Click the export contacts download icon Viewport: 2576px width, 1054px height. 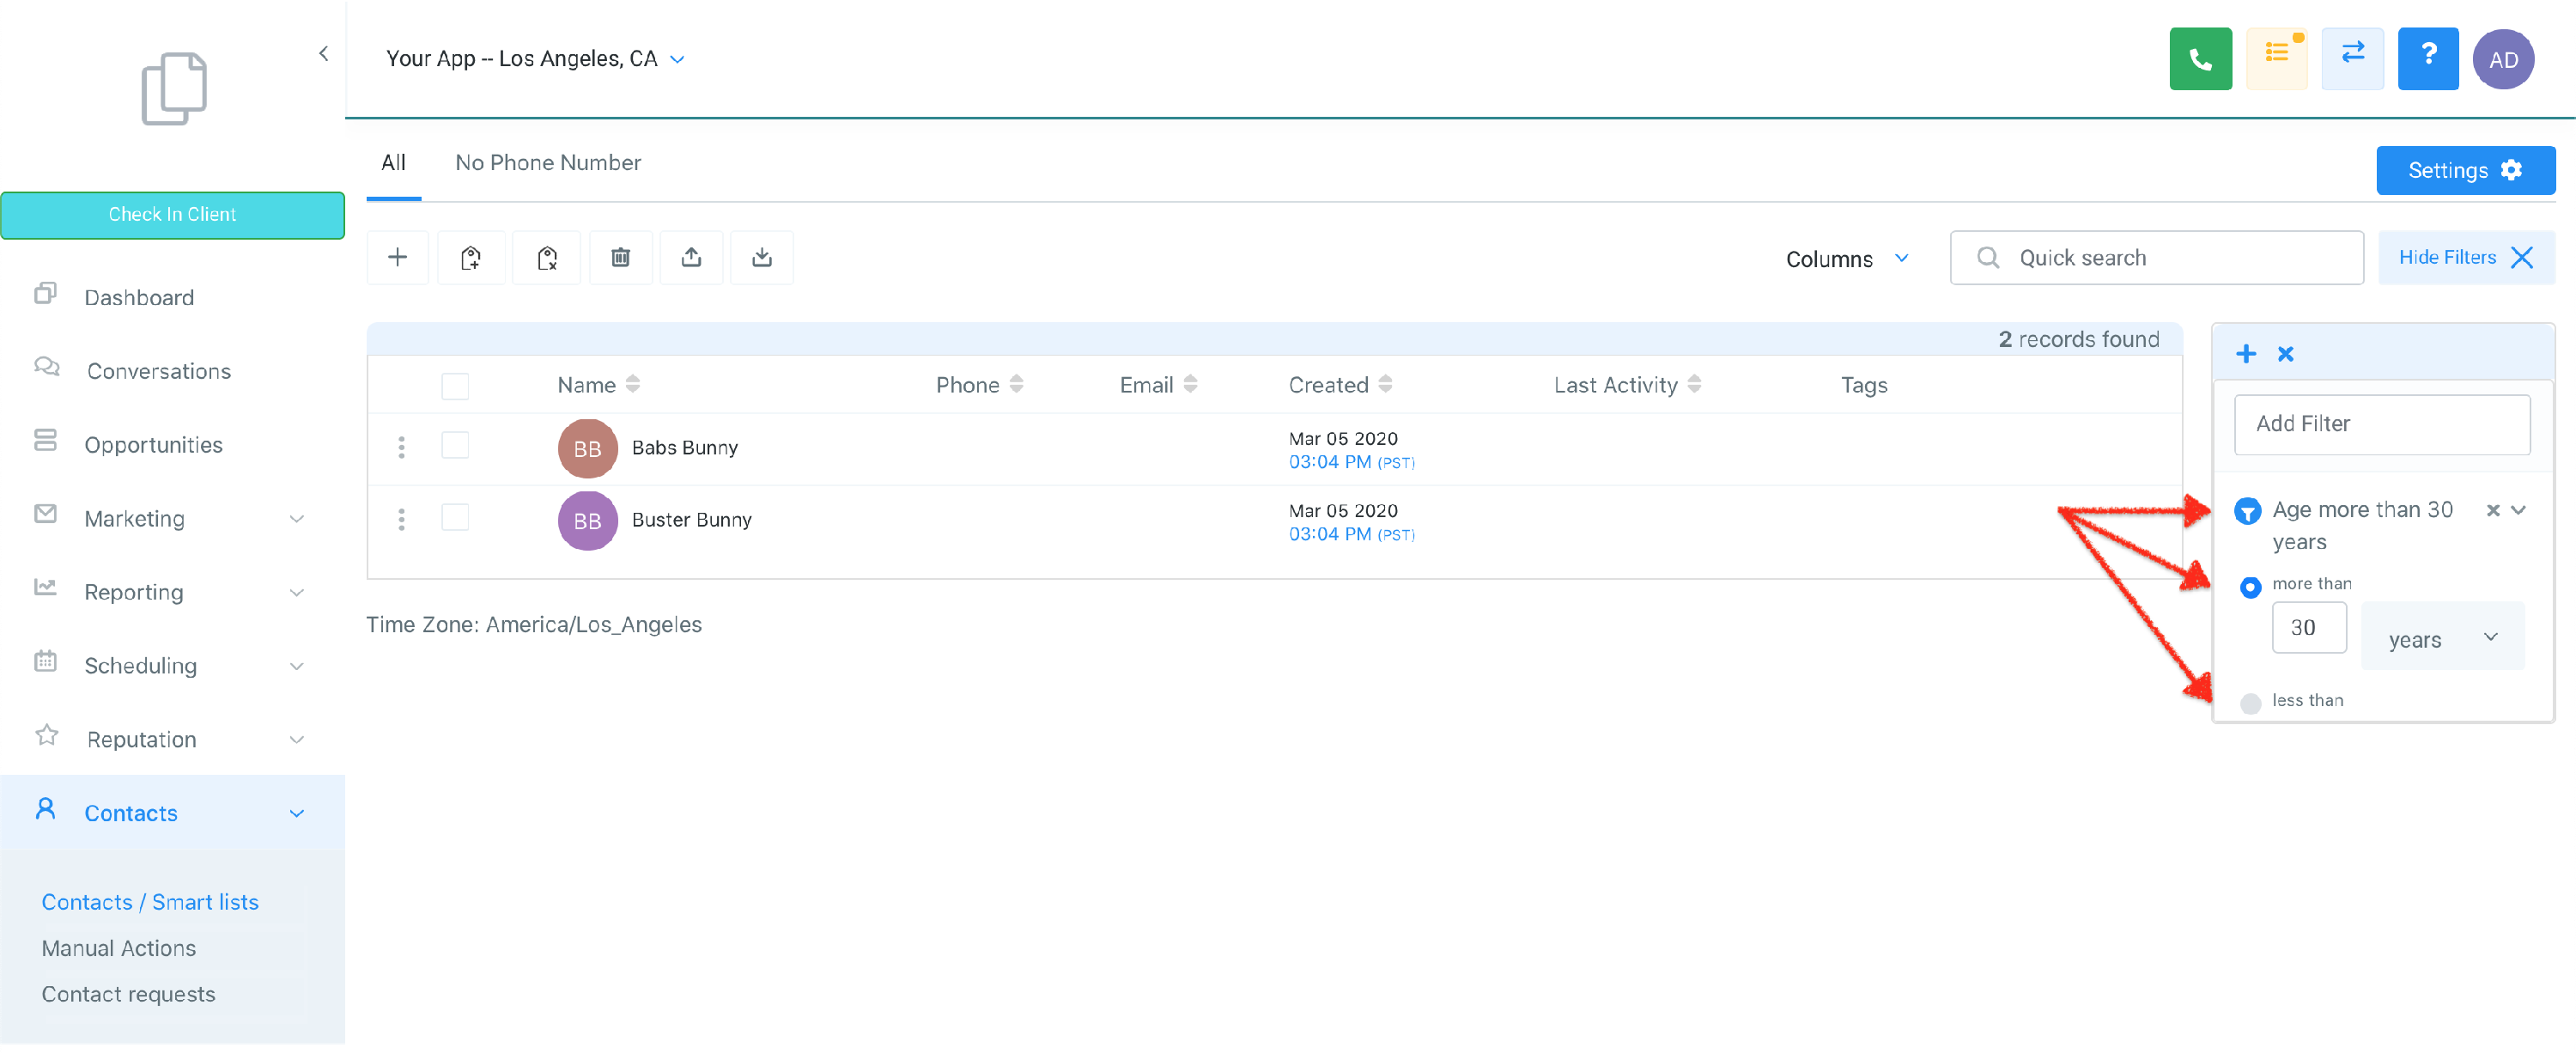coord(761,258)
